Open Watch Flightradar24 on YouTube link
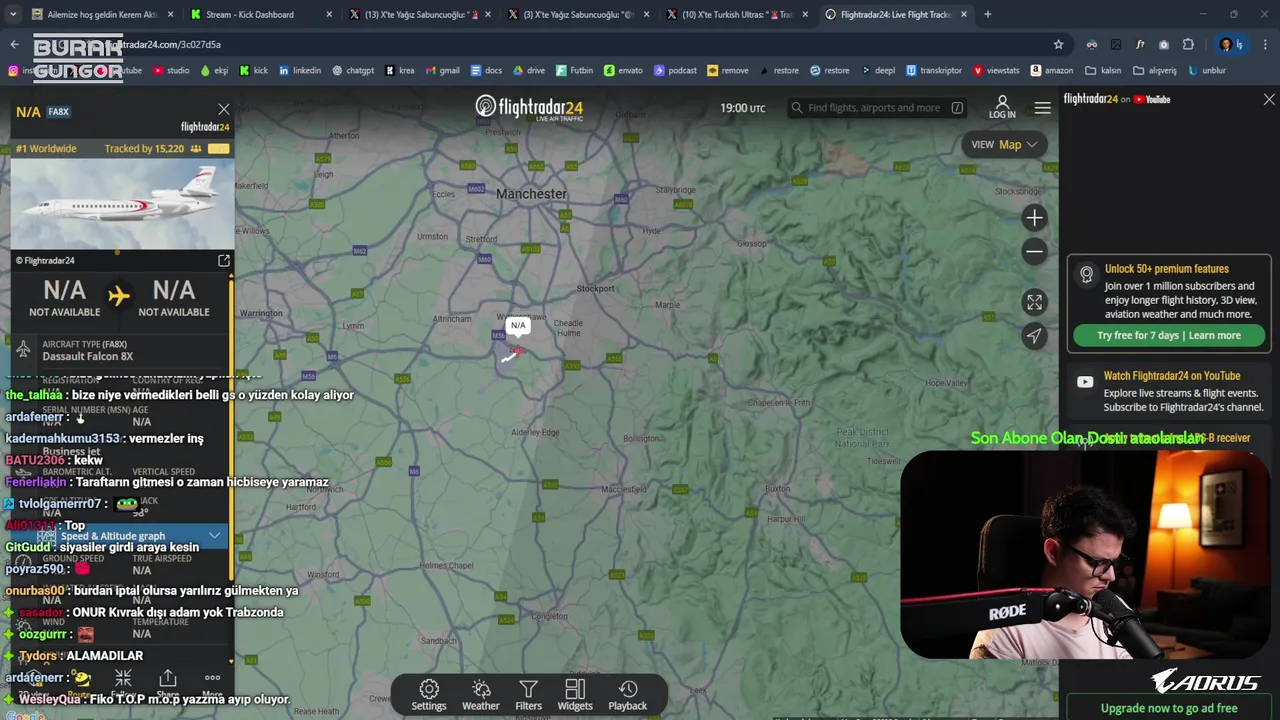This screenshot has height=720, width=1280. point(1172,376)
